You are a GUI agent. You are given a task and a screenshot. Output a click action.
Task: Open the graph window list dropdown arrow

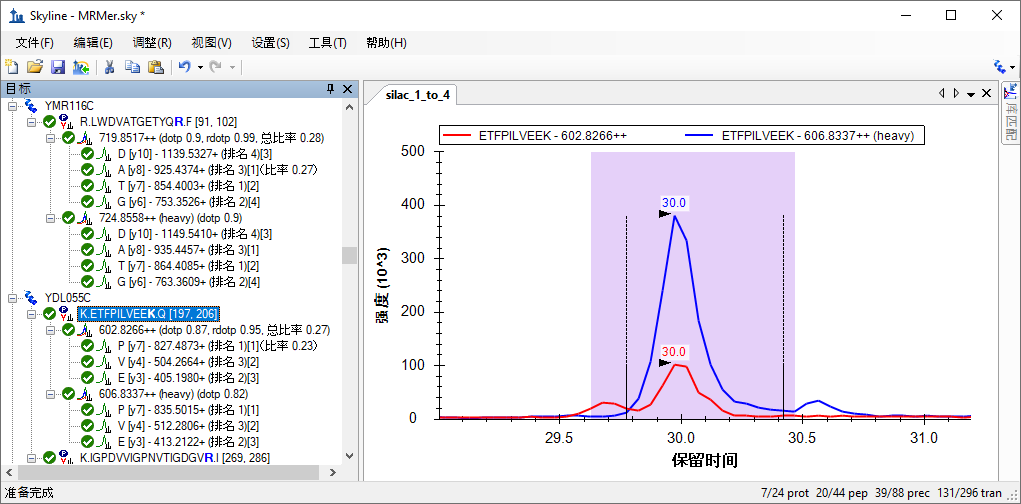click(971, 94)
